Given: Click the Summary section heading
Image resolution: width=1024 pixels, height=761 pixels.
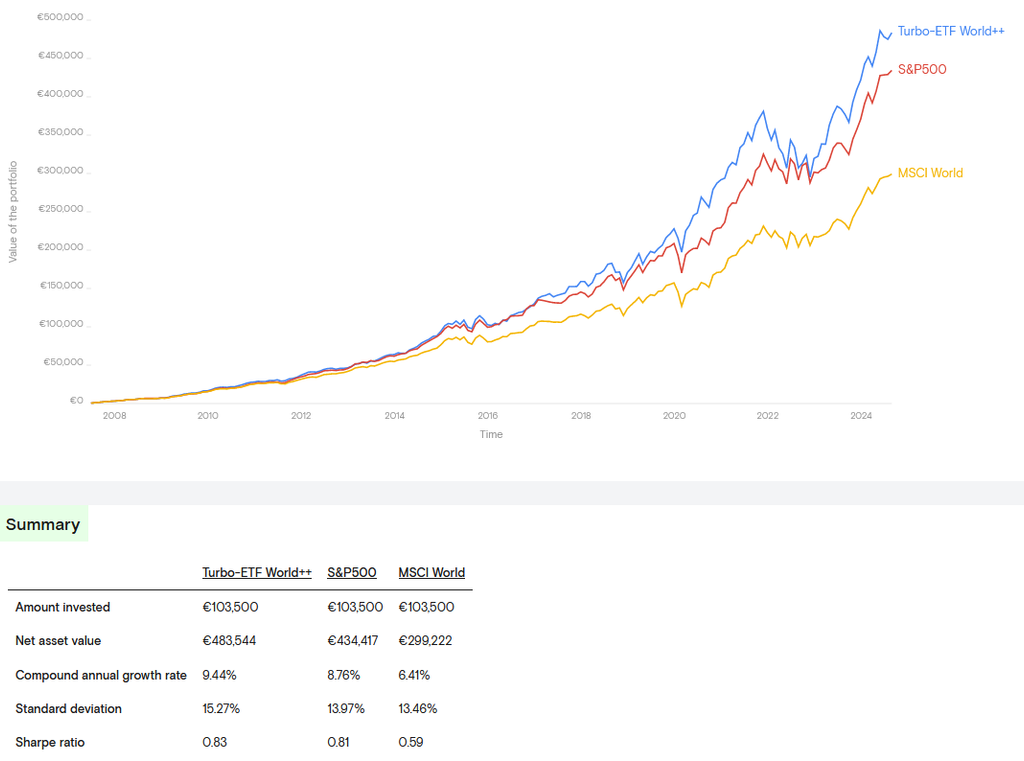Looking at the screenshot, I should [x=43, y=525].
